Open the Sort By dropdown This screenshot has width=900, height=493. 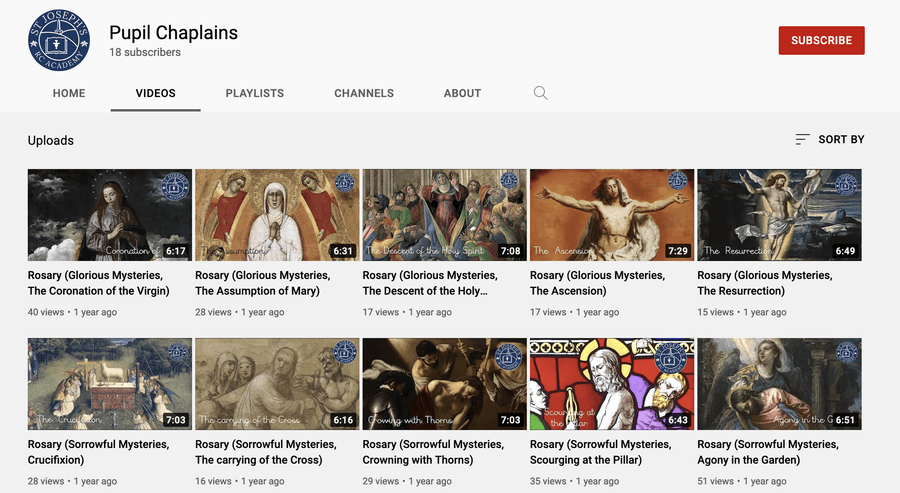(830, 139)
